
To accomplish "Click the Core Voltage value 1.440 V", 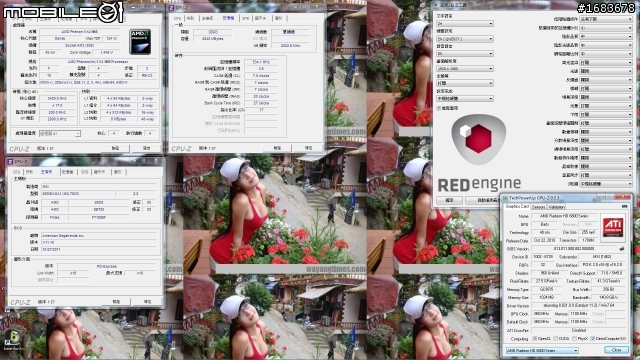I will click(106, 53).
